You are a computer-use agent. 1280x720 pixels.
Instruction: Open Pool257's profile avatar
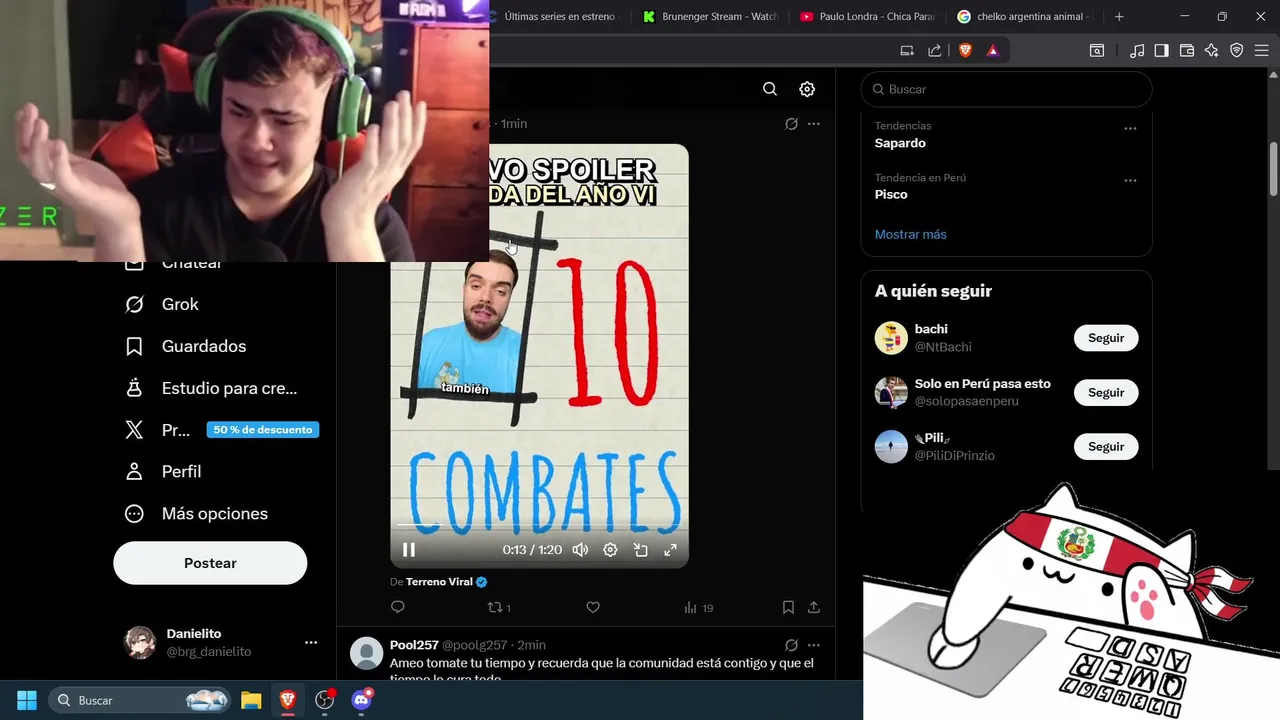coord(367,653)
